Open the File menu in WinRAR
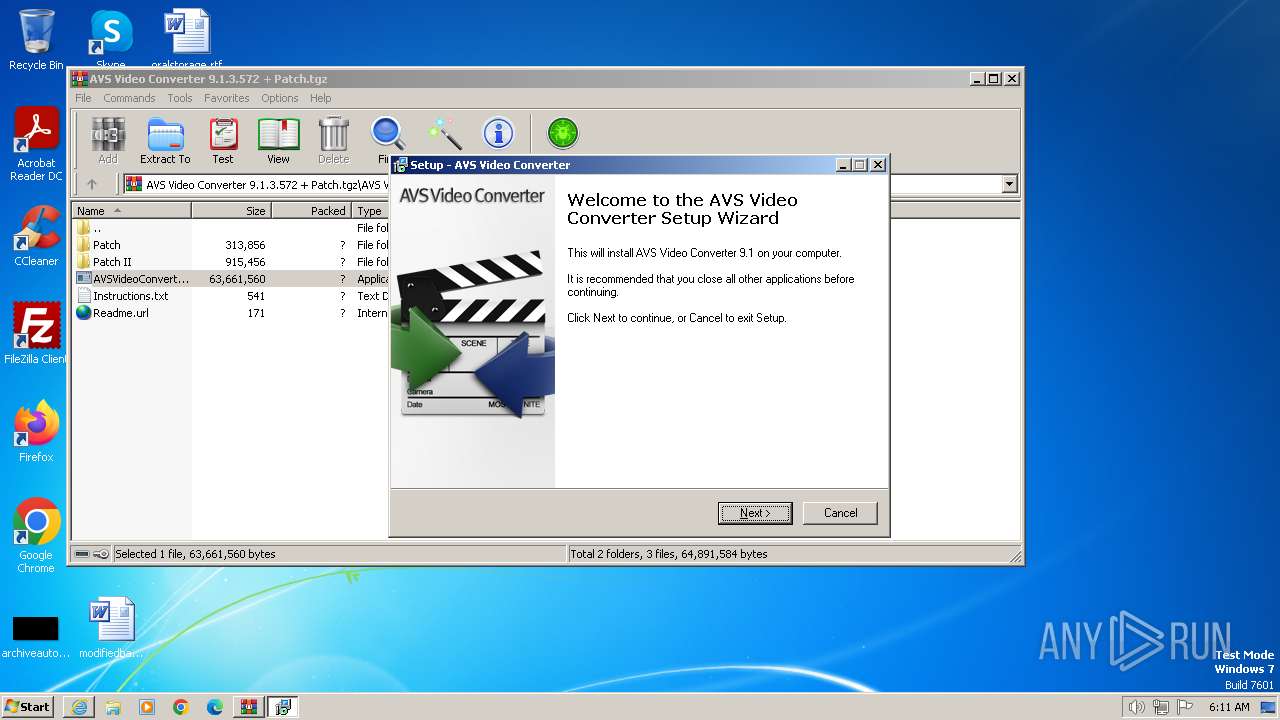 (83, 98)
